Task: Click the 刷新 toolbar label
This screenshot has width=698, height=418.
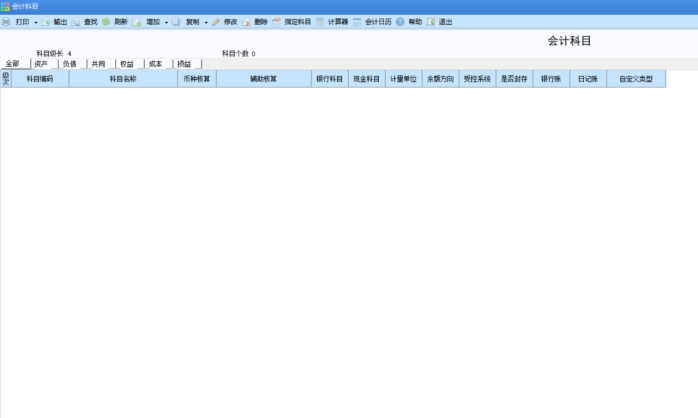Action: pos(121,22)
